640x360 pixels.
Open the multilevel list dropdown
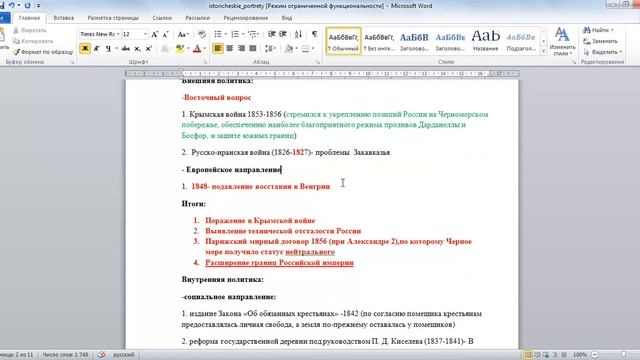coord(253,34)
